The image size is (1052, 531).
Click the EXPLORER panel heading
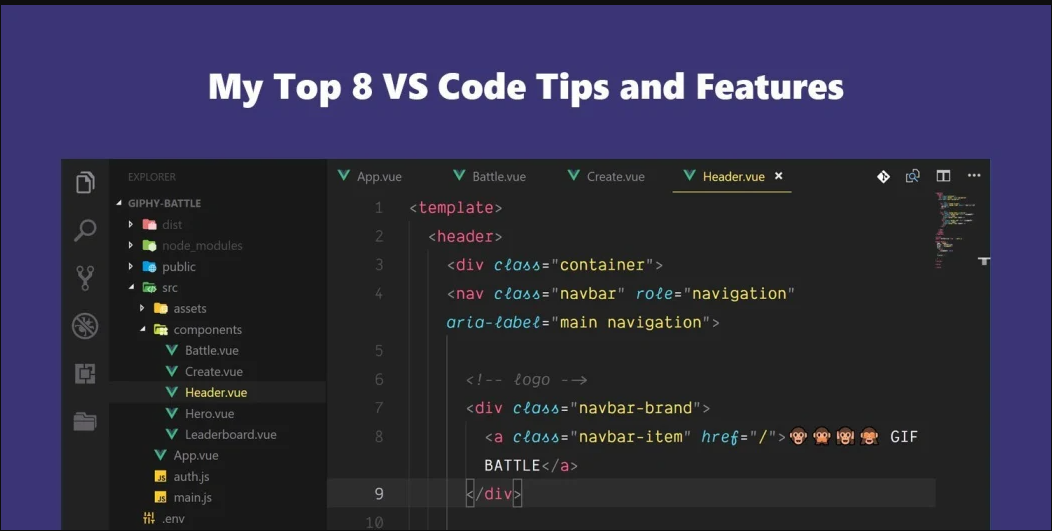(x=152, y=177)
